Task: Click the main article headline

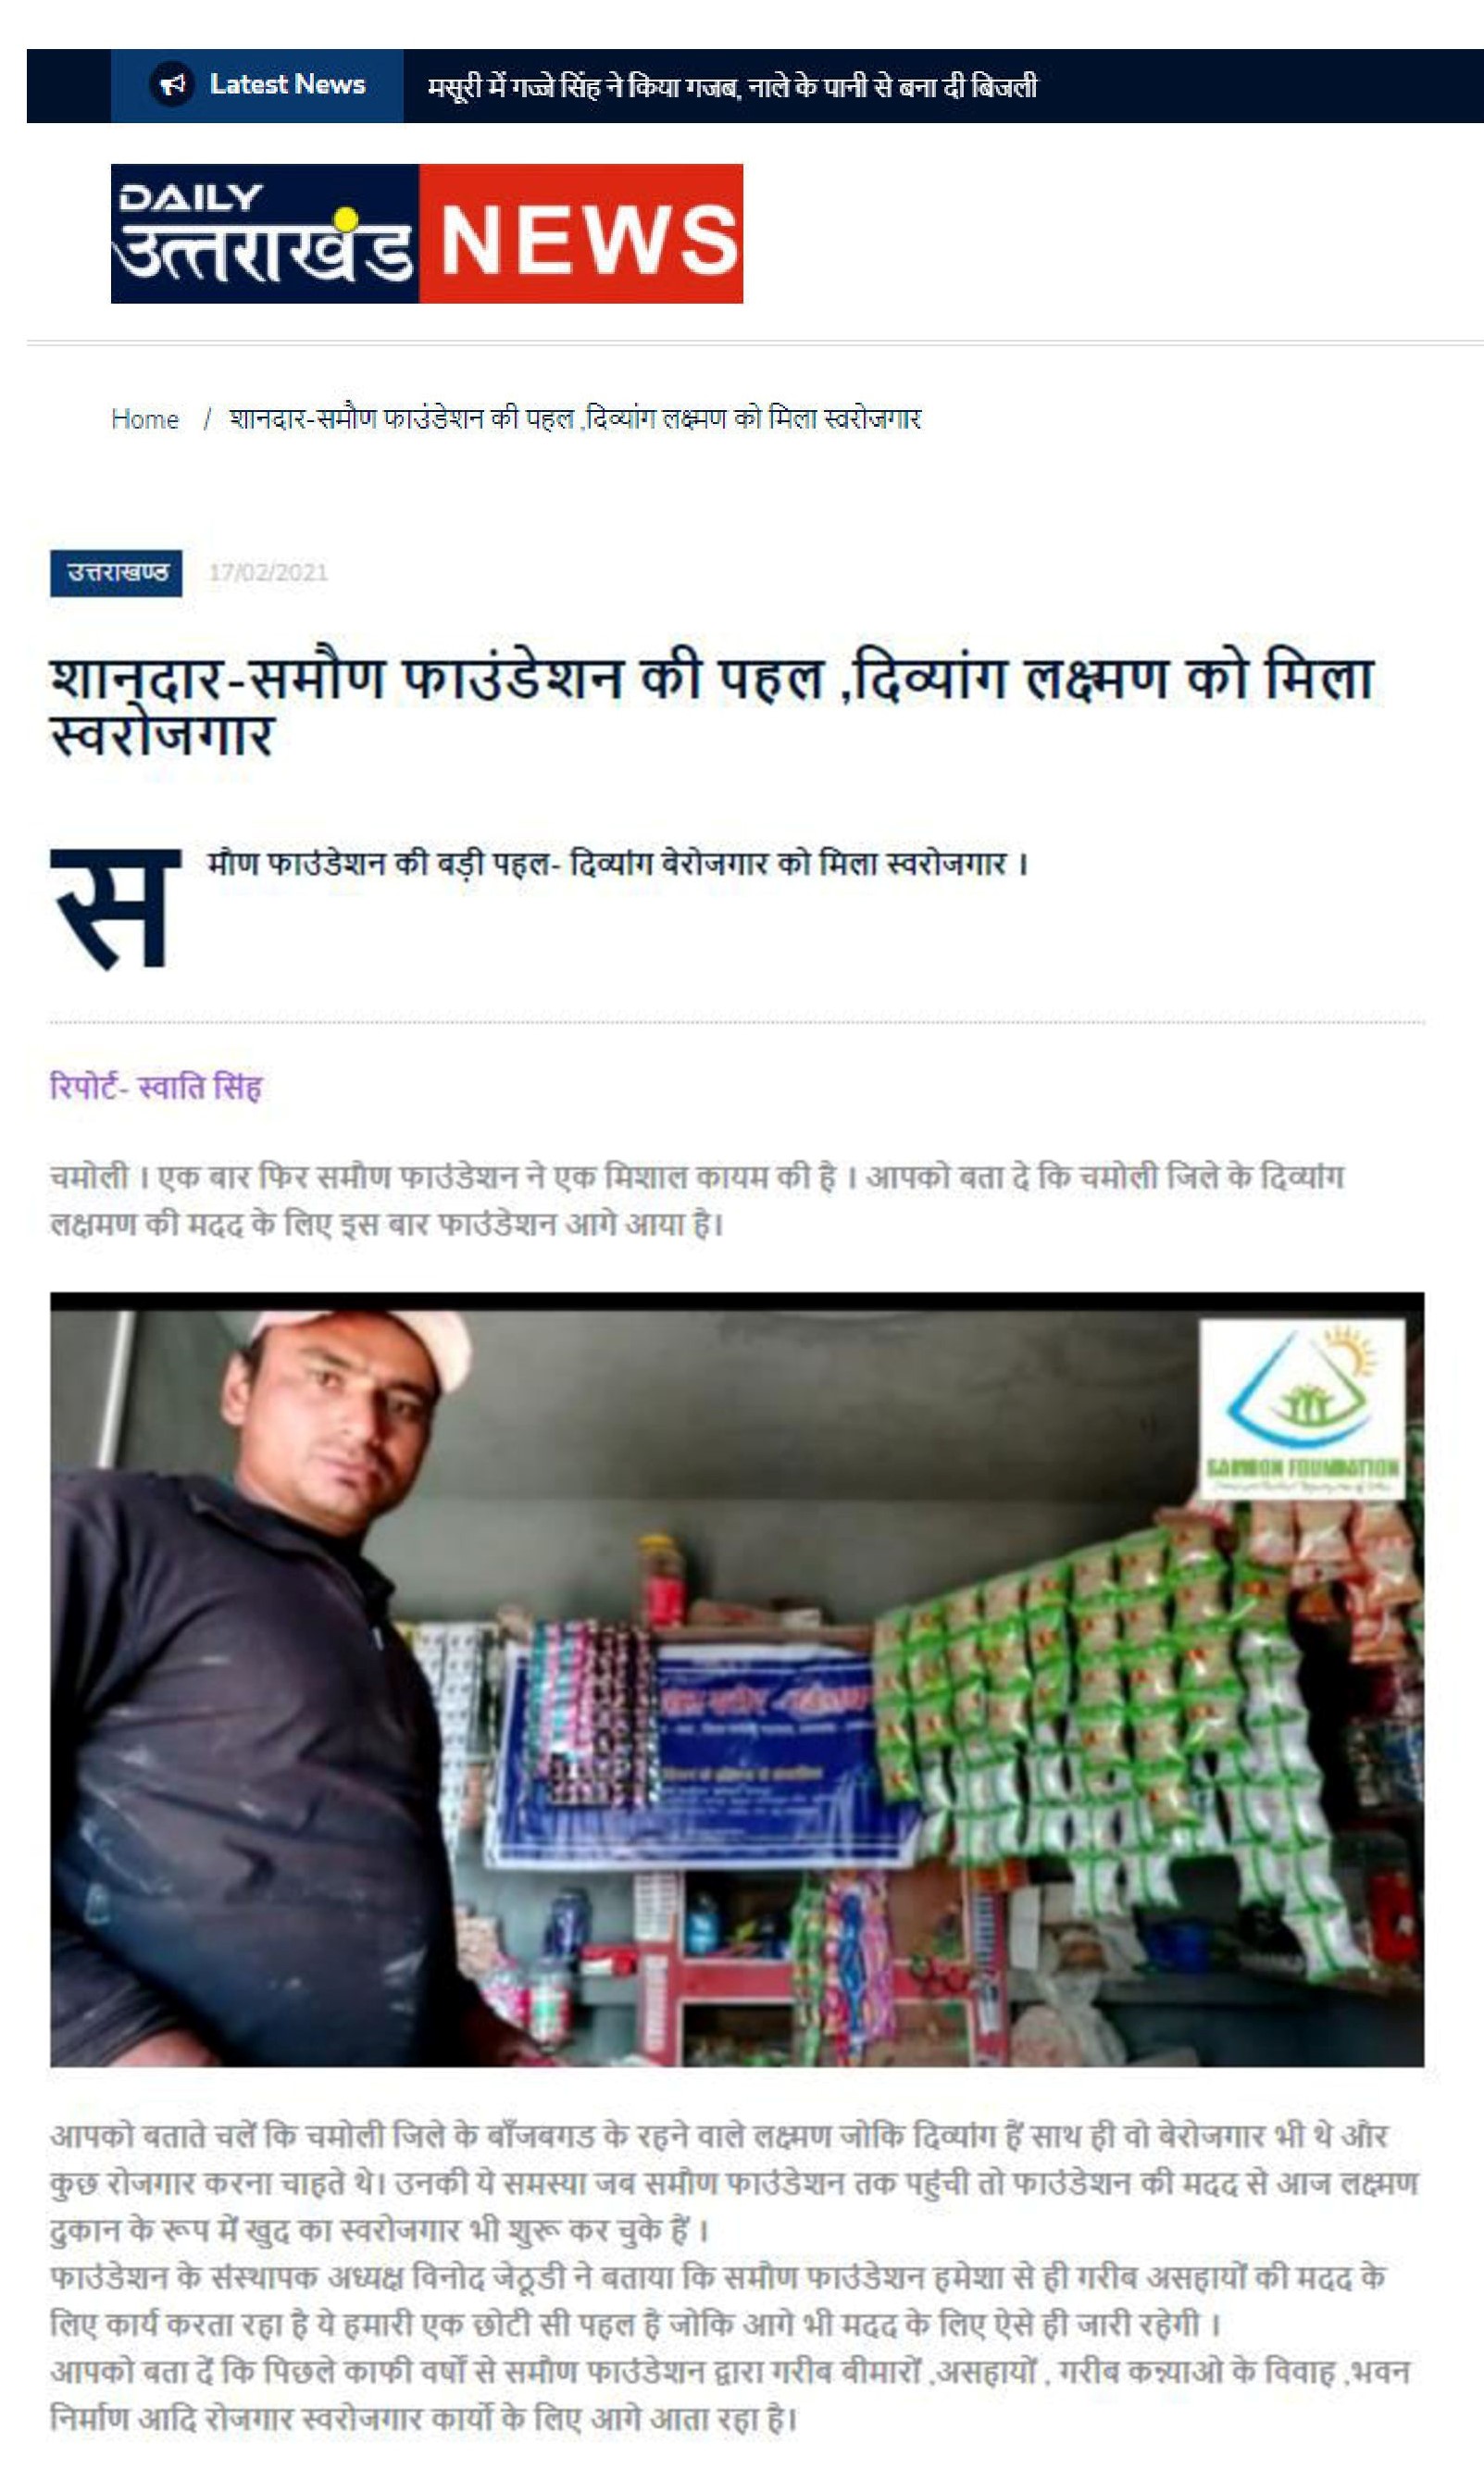Action: (712, 706)
